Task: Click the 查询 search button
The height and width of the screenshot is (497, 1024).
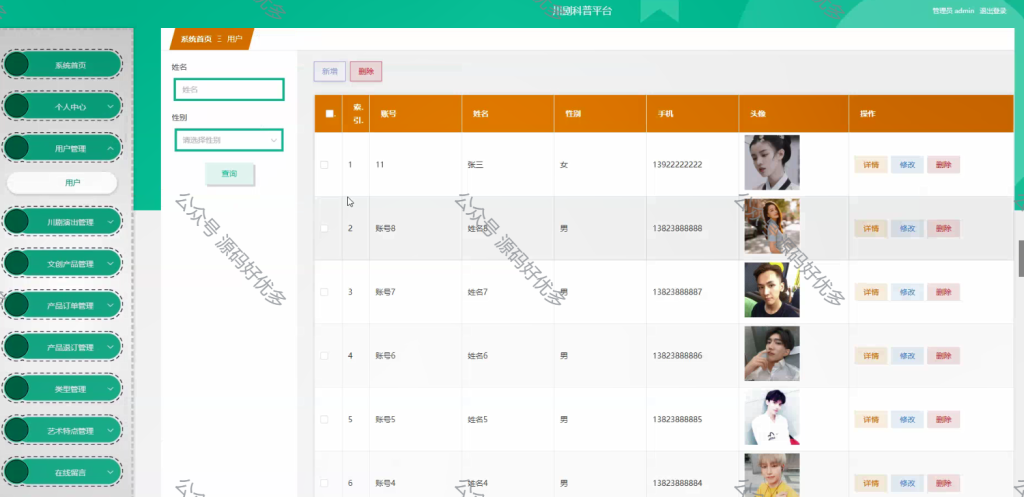Action: (x=229, y=174)
